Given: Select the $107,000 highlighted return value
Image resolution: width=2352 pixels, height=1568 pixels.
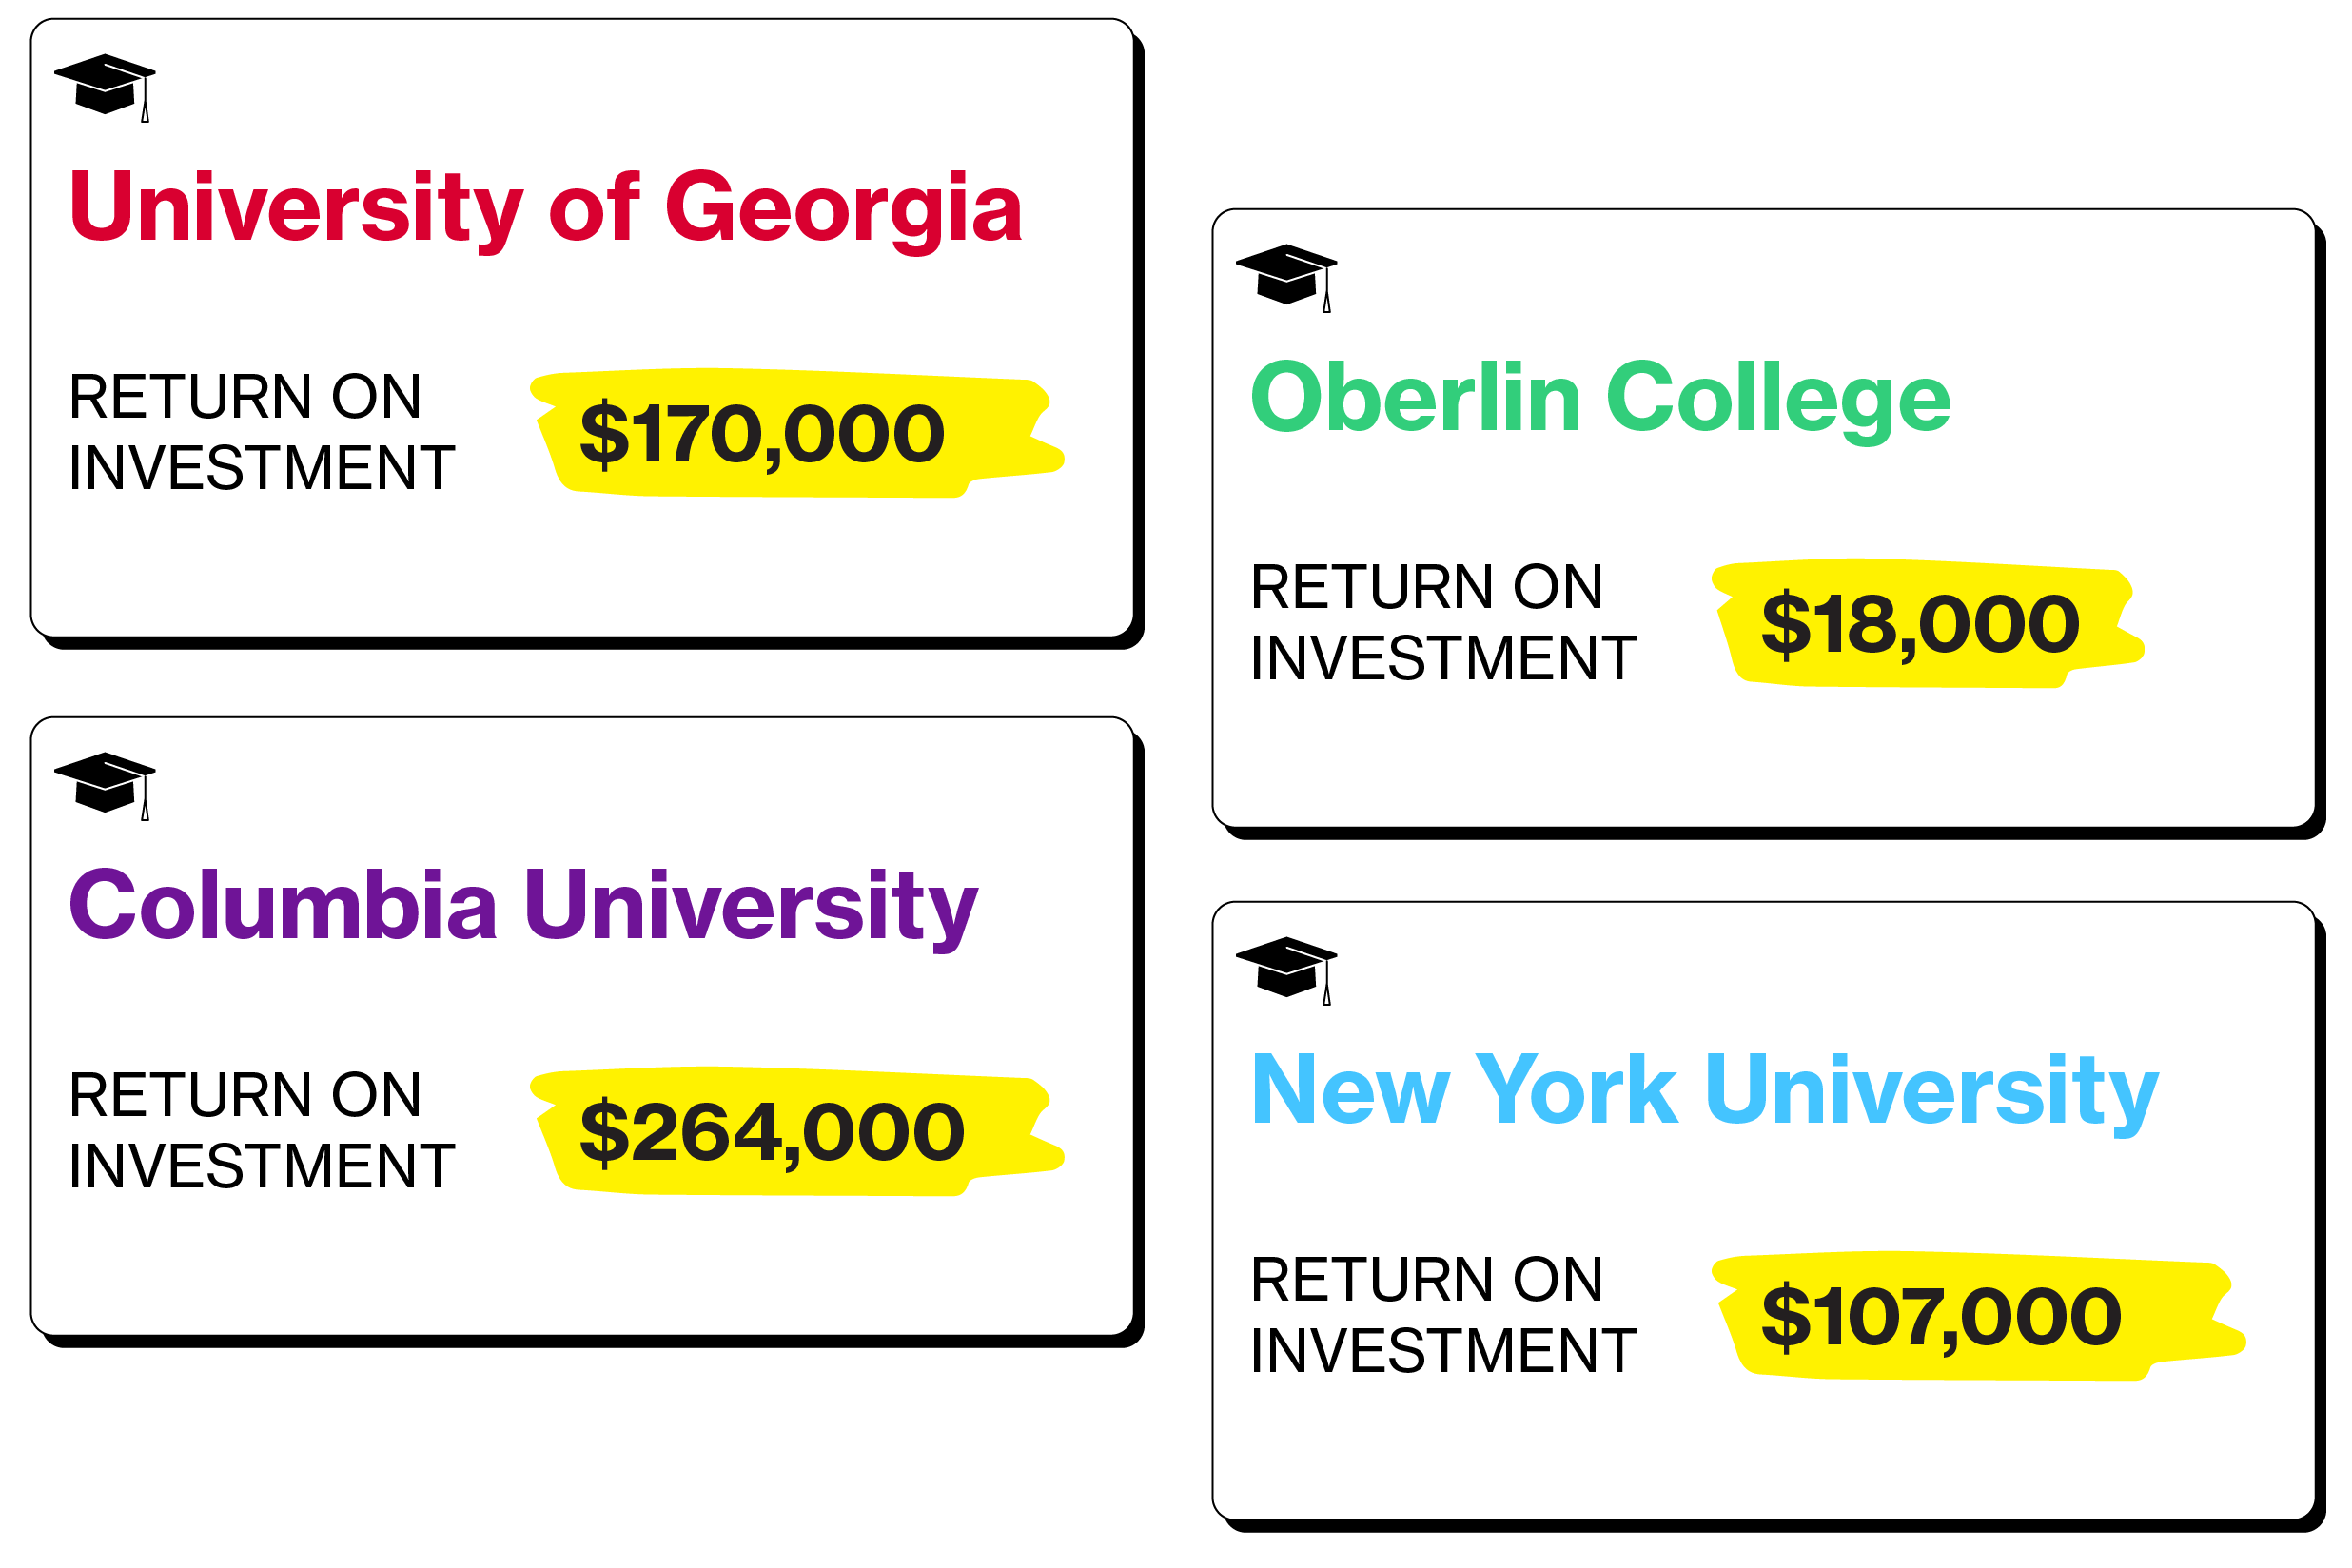Looking at the screenshot, I should (1941, 1318).
